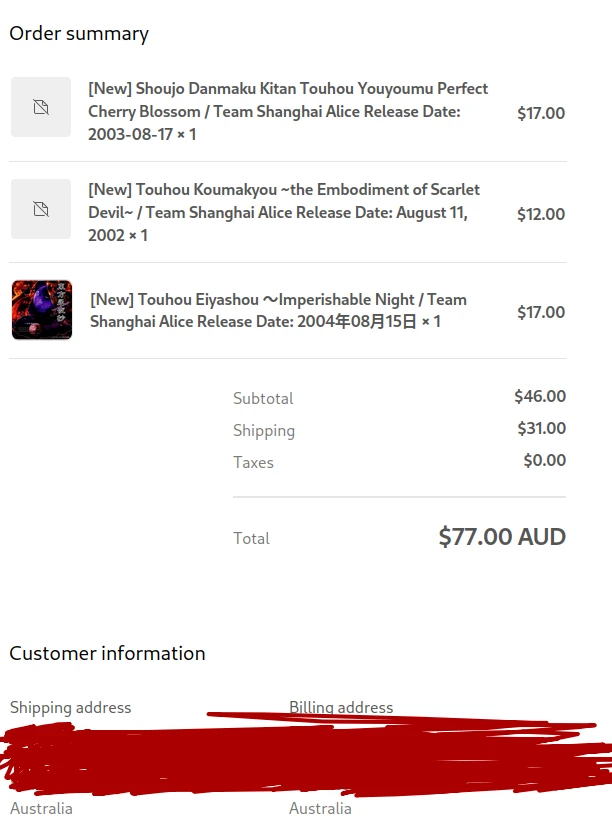The image size is (612, 834).
Task: Click the $77.00 AUD total amount
Action: point(502,537)
